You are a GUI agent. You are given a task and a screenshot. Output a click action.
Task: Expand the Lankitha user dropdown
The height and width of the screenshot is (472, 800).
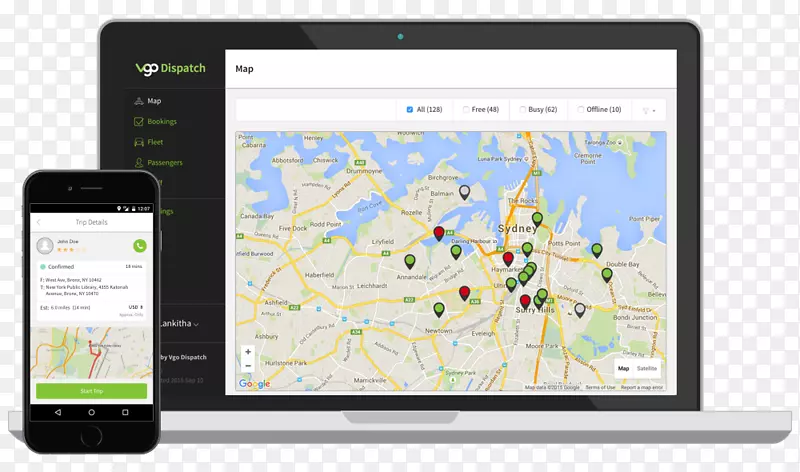180,324
